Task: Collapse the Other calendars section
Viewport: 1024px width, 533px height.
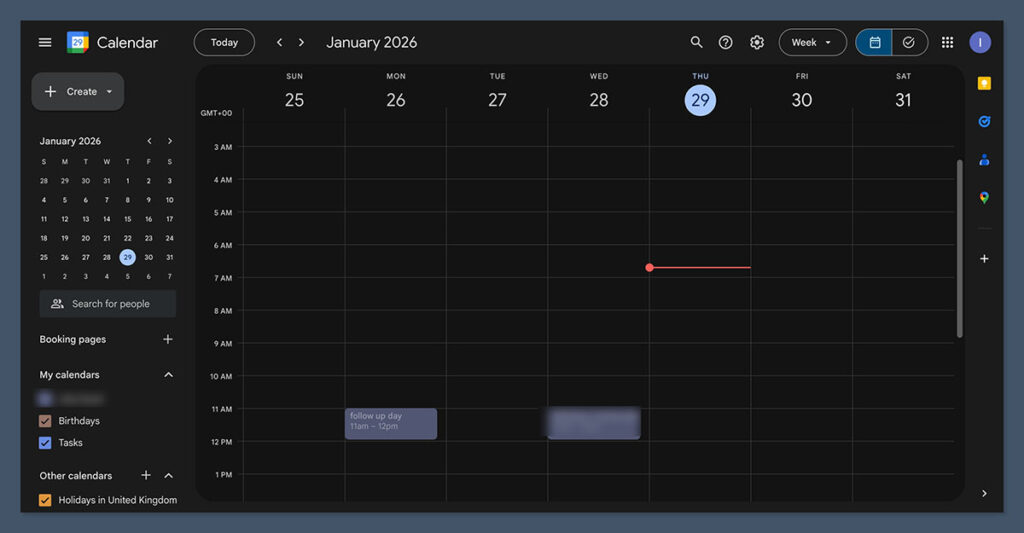Action: tap(168, 476)
